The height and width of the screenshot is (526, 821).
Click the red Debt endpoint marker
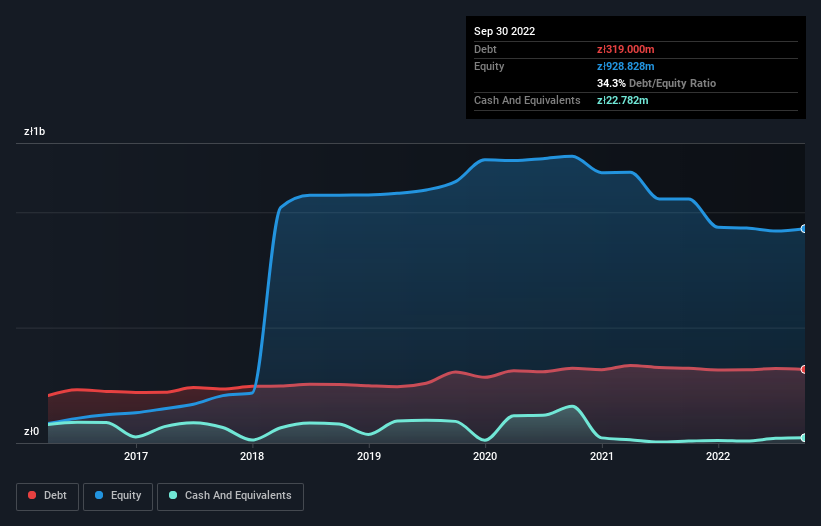pos(804,370)
